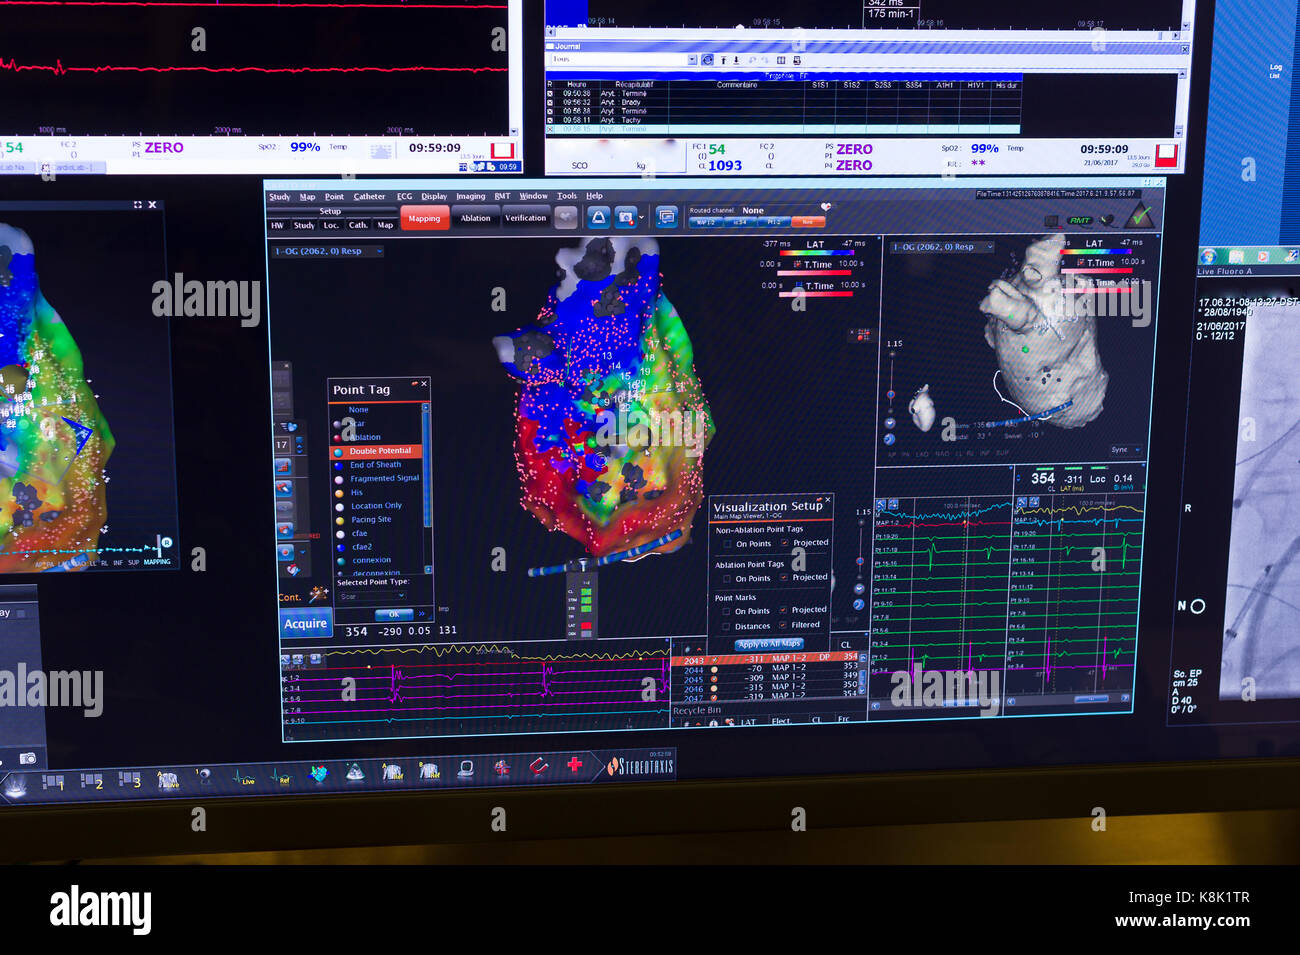Image resolution: width=1300 pixels, height=955 pixels.
Task: Enable On Points for Non-Ablation Point Tags
Action: (727, 544)
